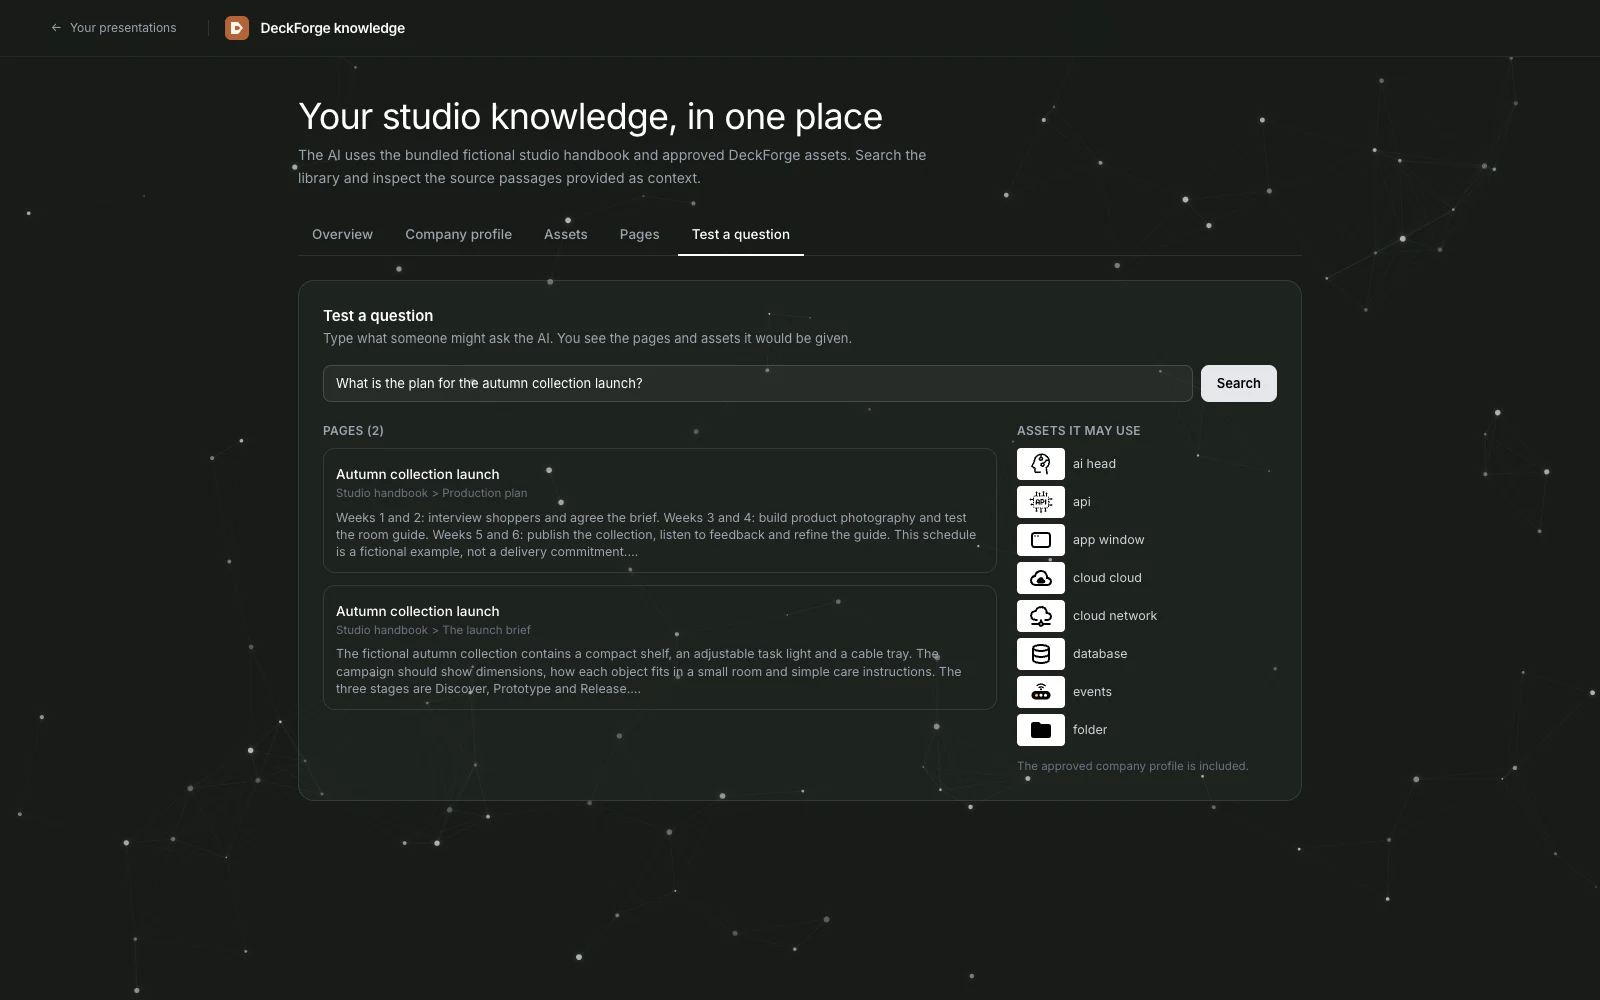
Task: Select the cloud network asset icon
Action: coord(1040,616)
